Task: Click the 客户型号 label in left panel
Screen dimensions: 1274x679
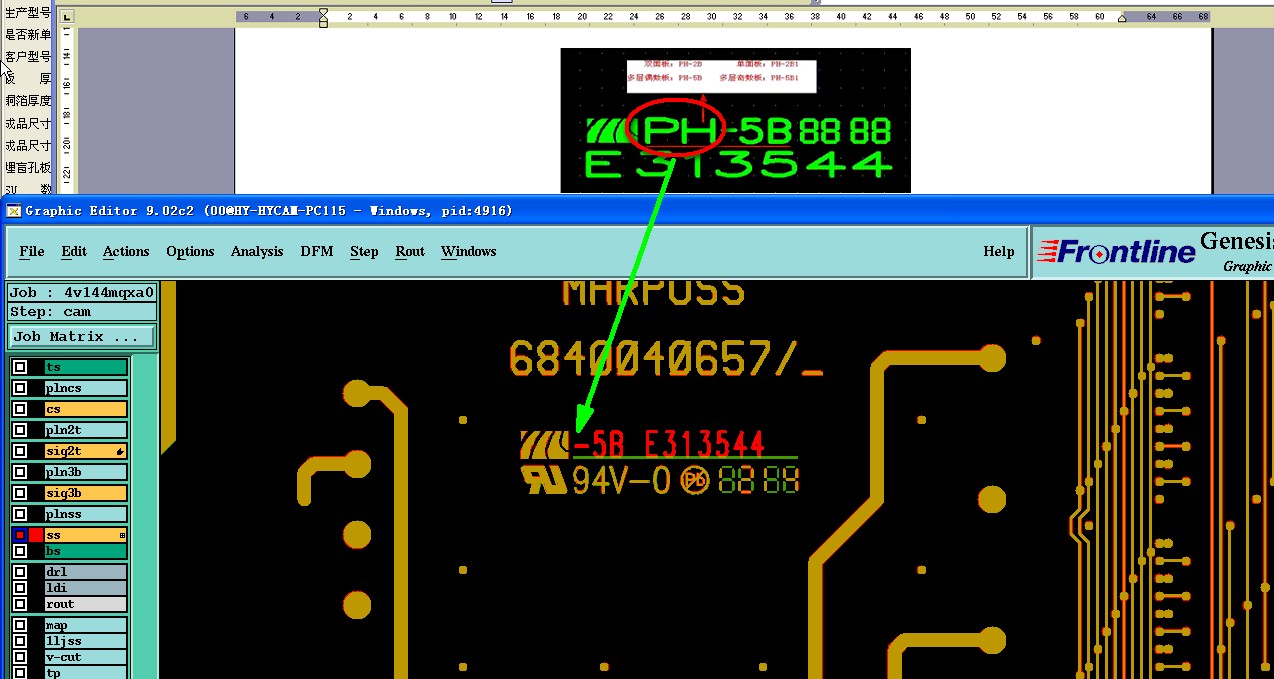Action: click(x=28, y=56)
